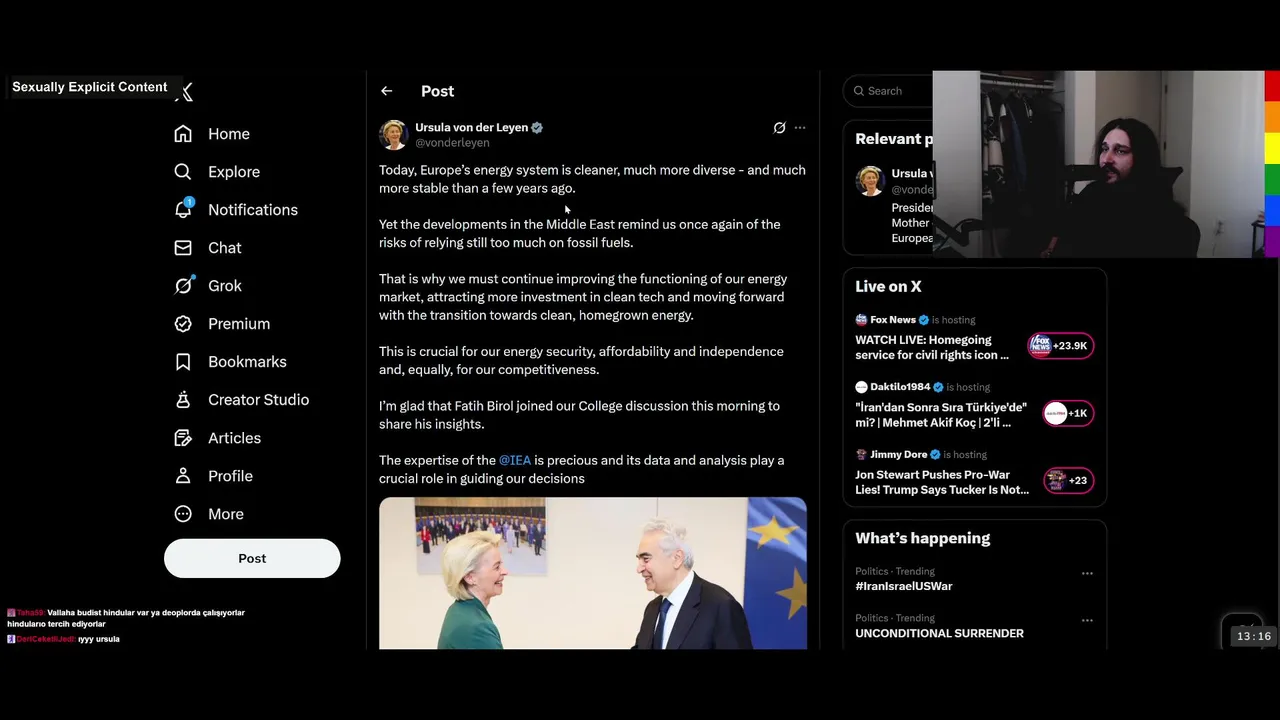Click Ursula von der Leyen's avatar in post

coord(393,135)
